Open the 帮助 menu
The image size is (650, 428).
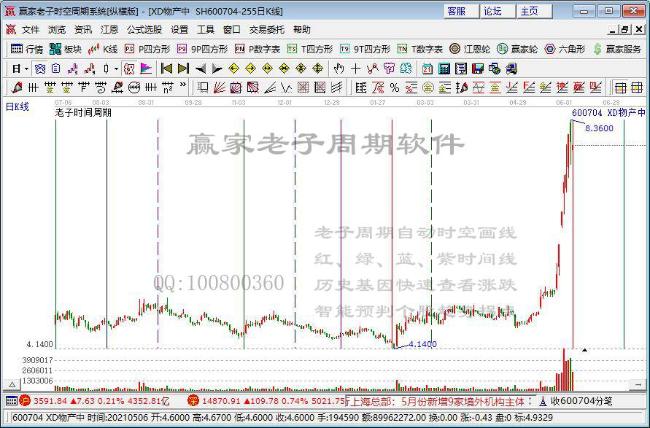[301, 30]
